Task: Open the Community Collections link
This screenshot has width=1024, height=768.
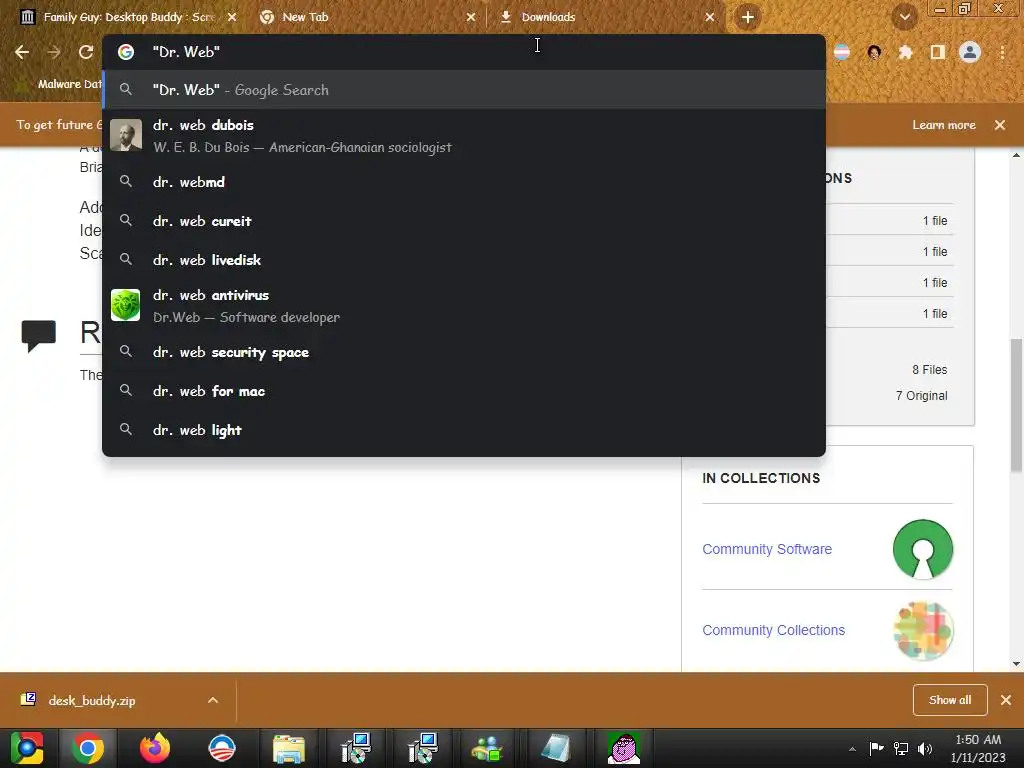Action: 773,630
